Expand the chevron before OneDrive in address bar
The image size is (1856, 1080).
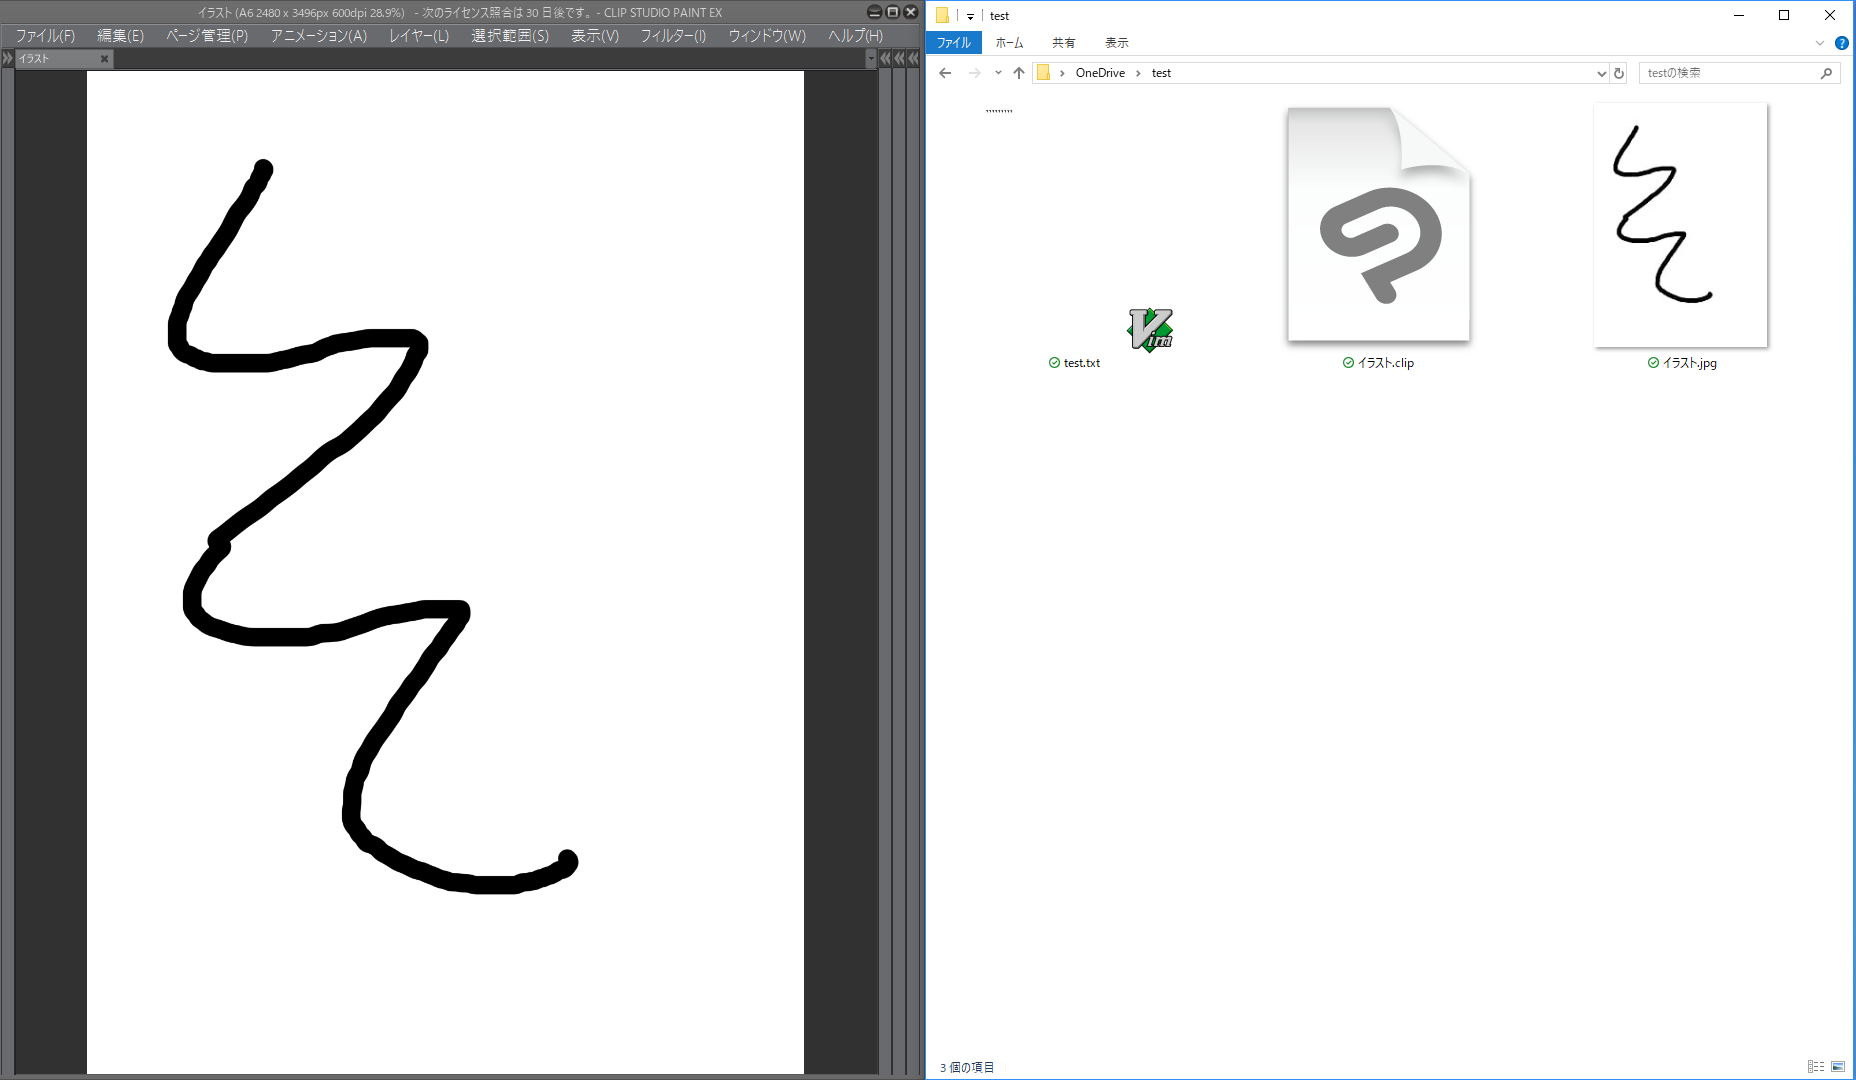click(x=1062, y=73)
